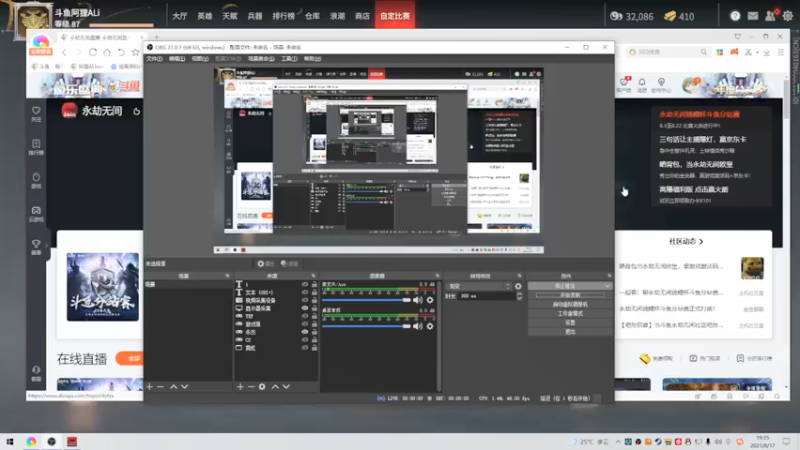This screenshot has height=450, width=800.
Task: Open the shop tab in the game top bar
Action: pyautogui.click(x=362, y=16)
